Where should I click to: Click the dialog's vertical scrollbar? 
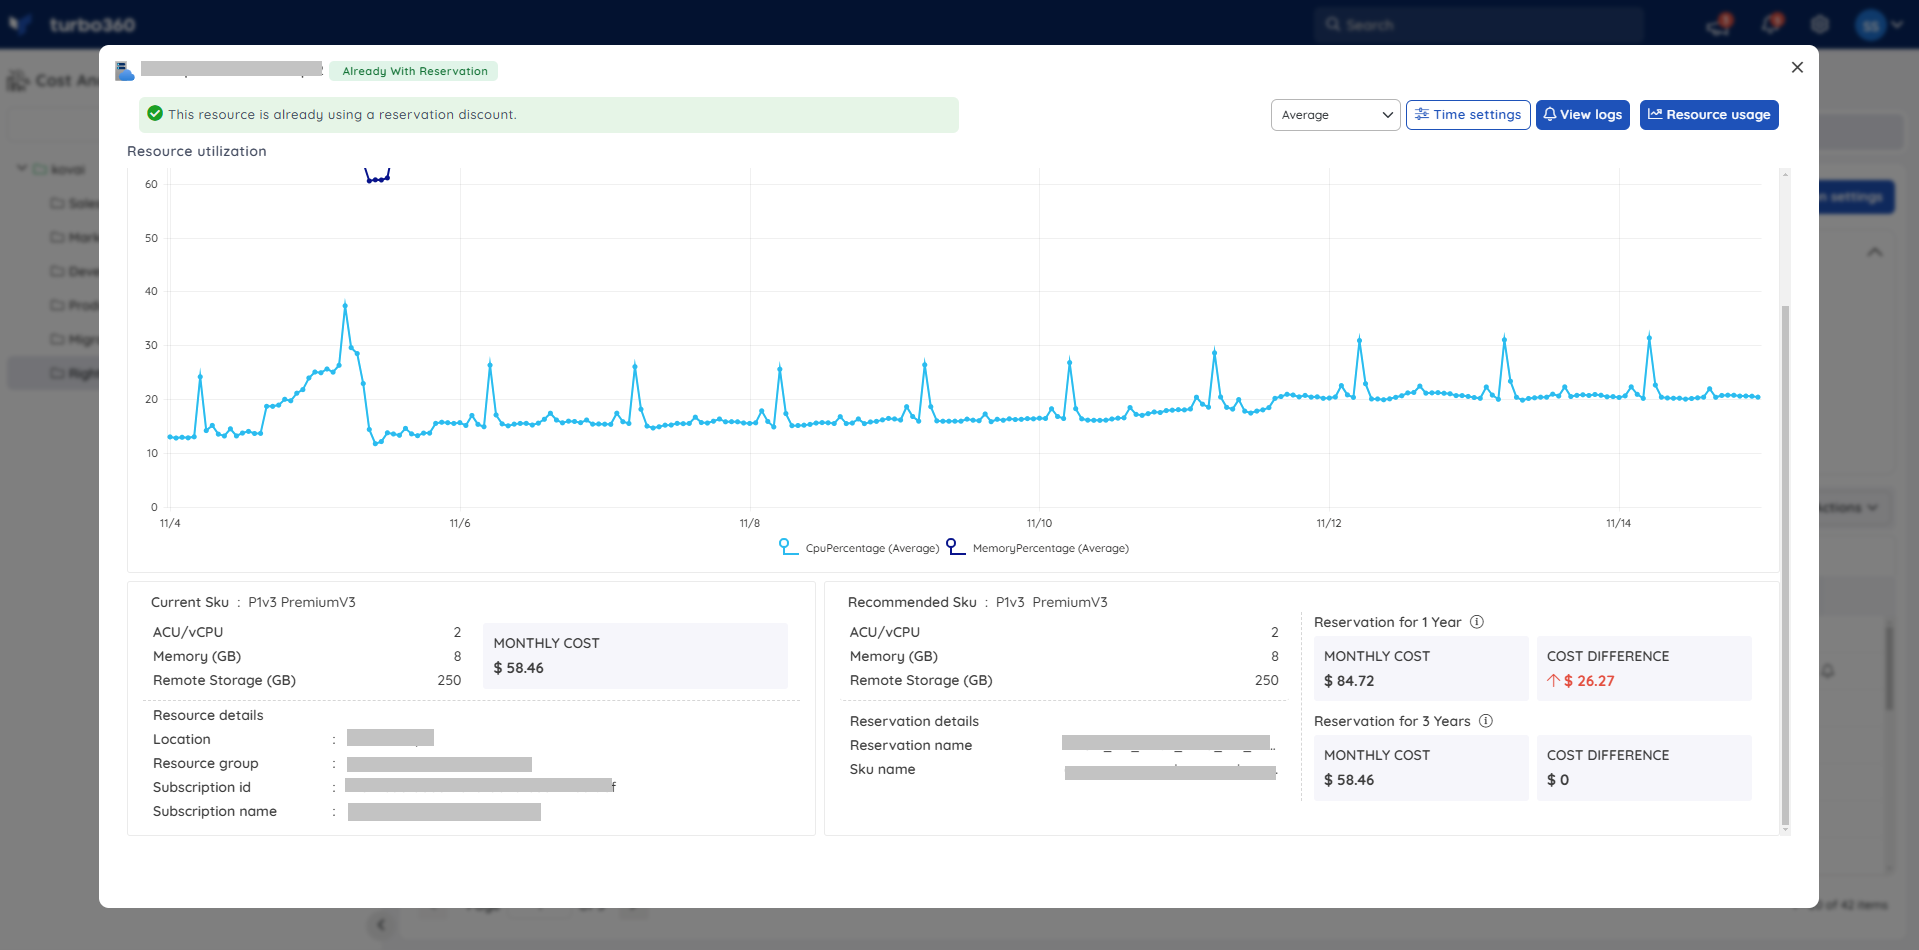(x=1785, y=565)
